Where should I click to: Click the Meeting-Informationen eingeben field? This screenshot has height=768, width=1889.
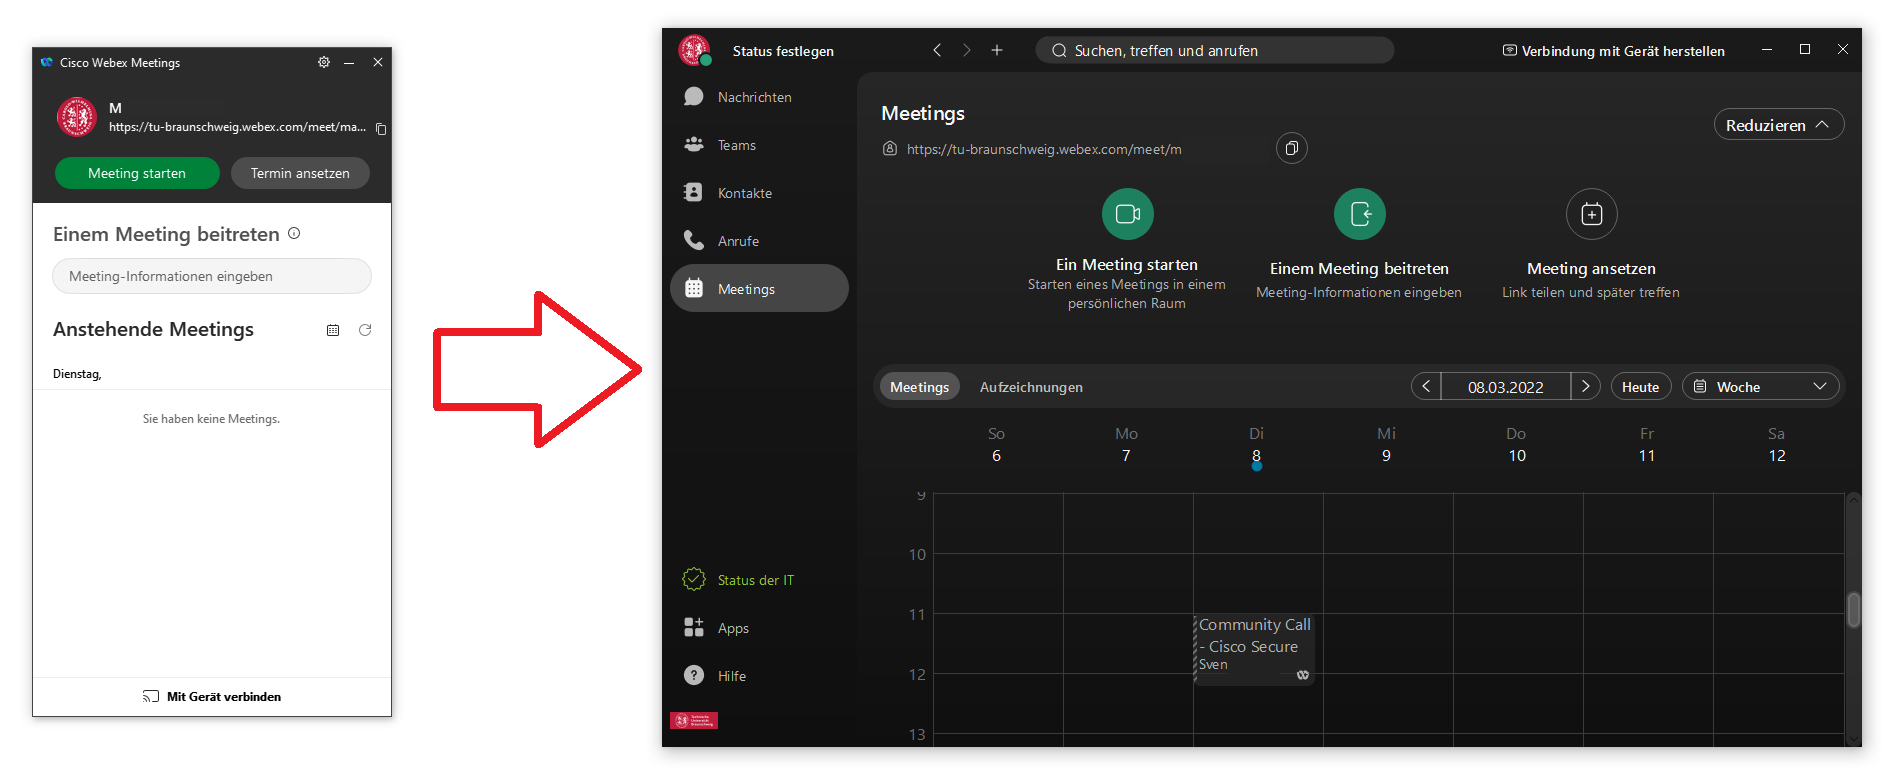pyautogui.click(x=212, y=276)
